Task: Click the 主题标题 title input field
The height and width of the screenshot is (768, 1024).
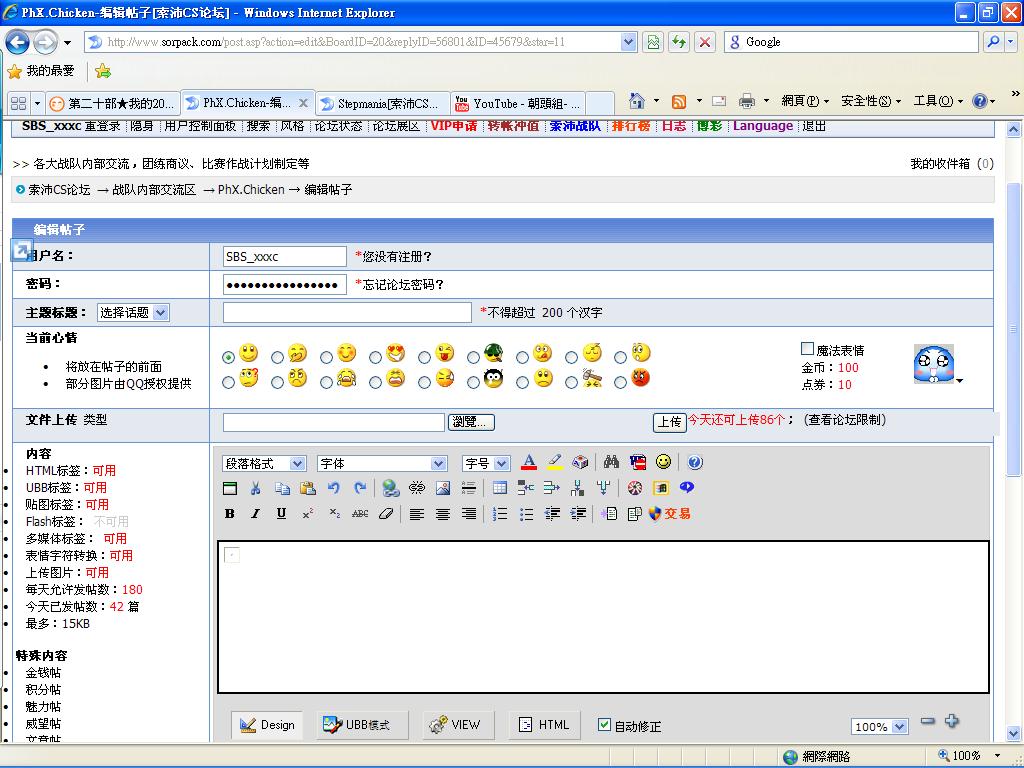Action: (x=346, y=313)
